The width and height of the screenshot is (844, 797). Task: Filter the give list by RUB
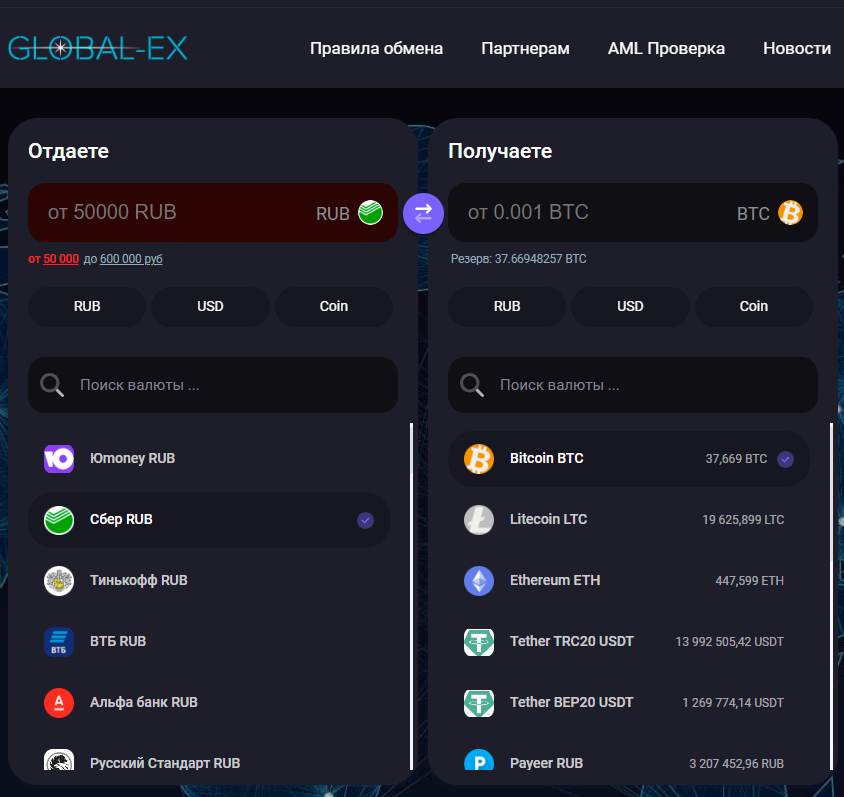pyautogui.click(x=87, y=306)
